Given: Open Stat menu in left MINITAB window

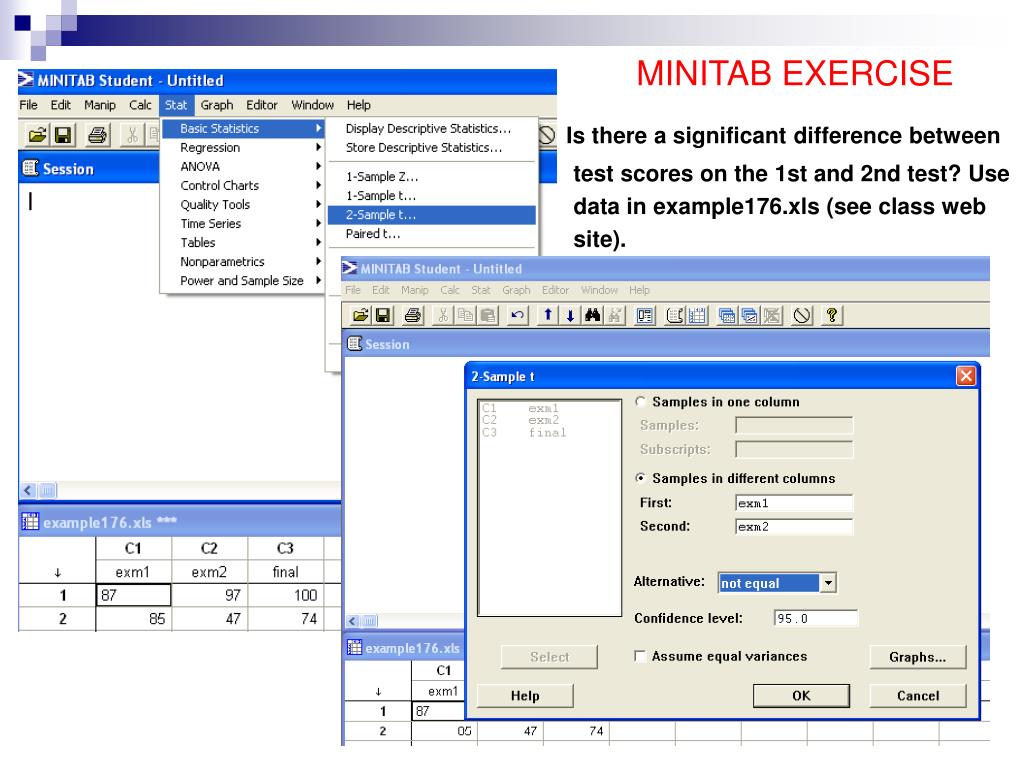Looking at the screenshot, I should click(x=176, y=105).
